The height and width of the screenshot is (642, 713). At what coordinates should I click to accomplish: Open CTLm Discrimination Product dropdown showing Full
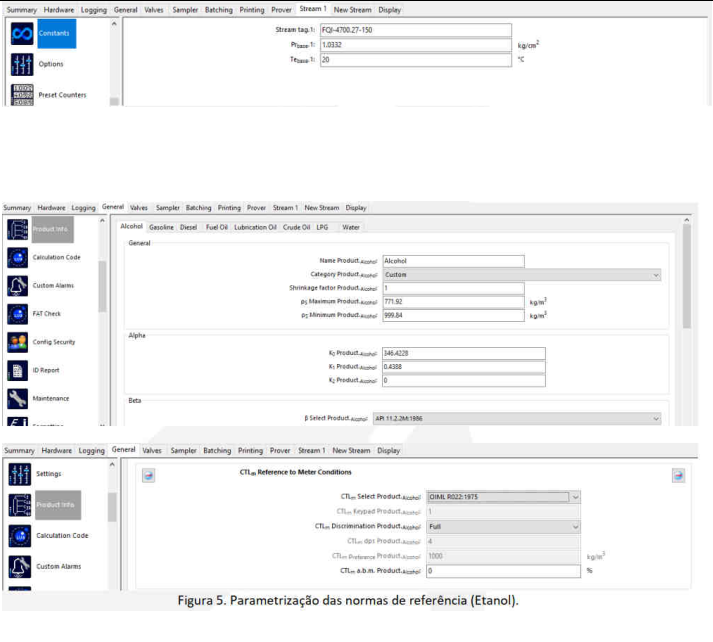coord(503,527)
